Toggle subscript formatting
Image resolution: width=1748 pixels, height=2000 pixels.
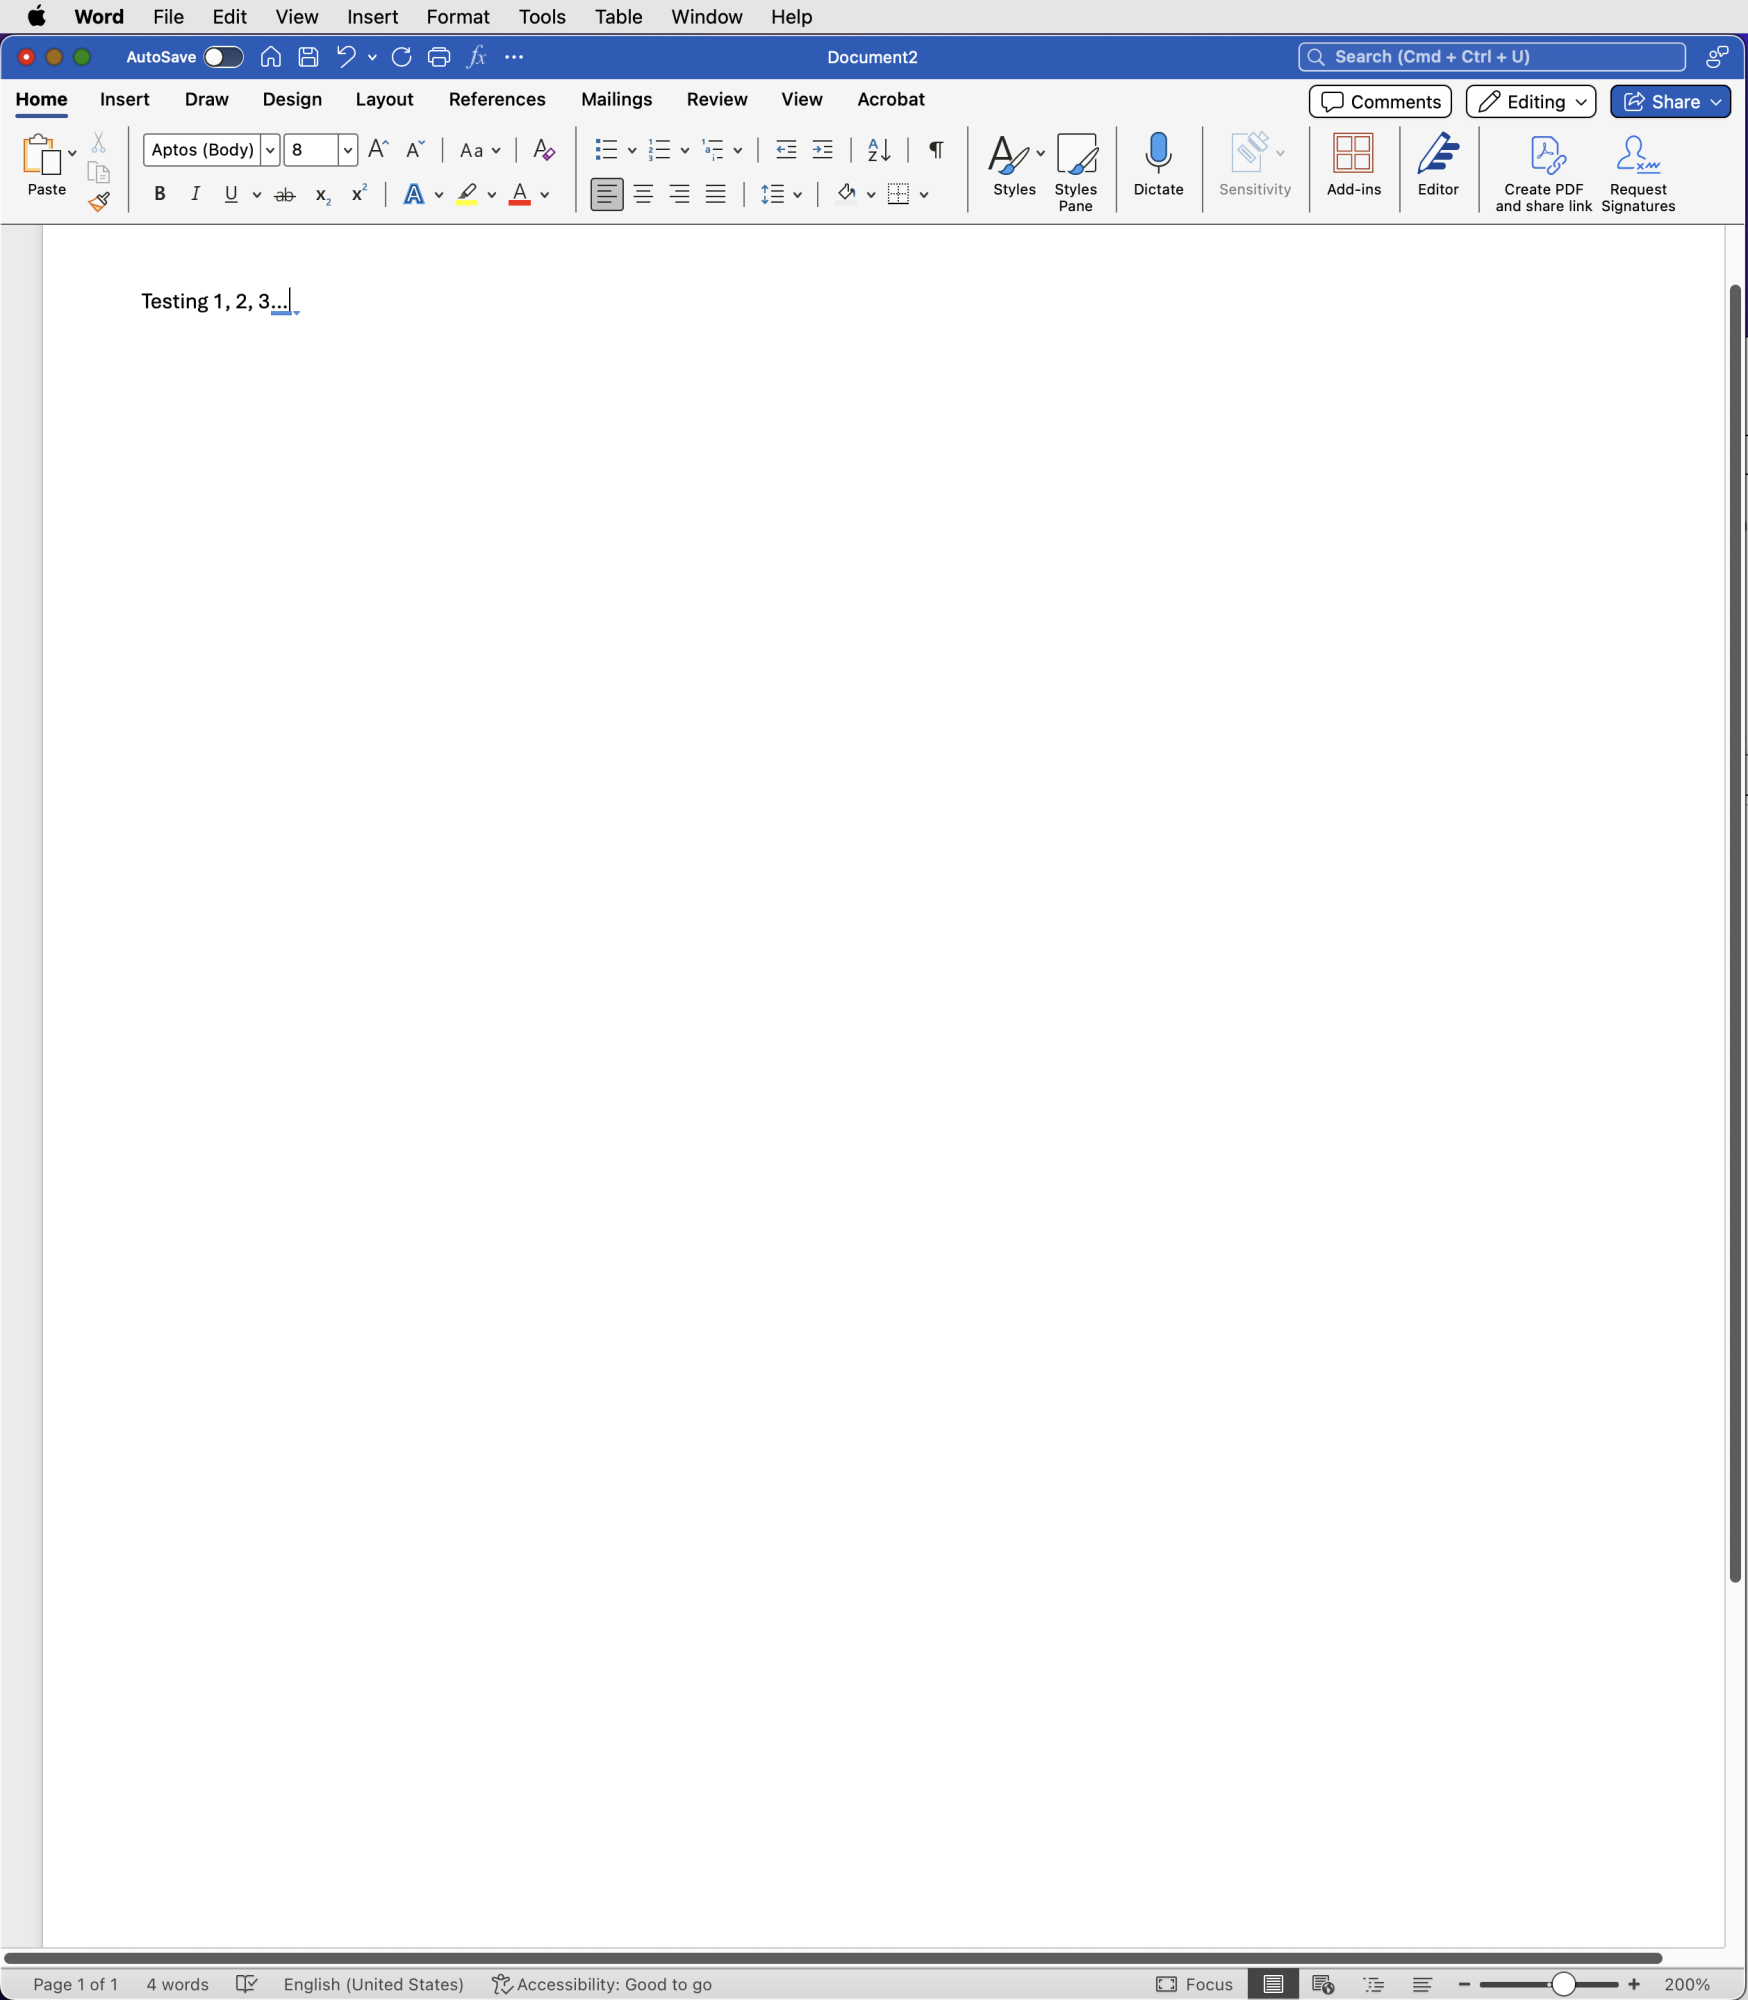click(322, 195)
